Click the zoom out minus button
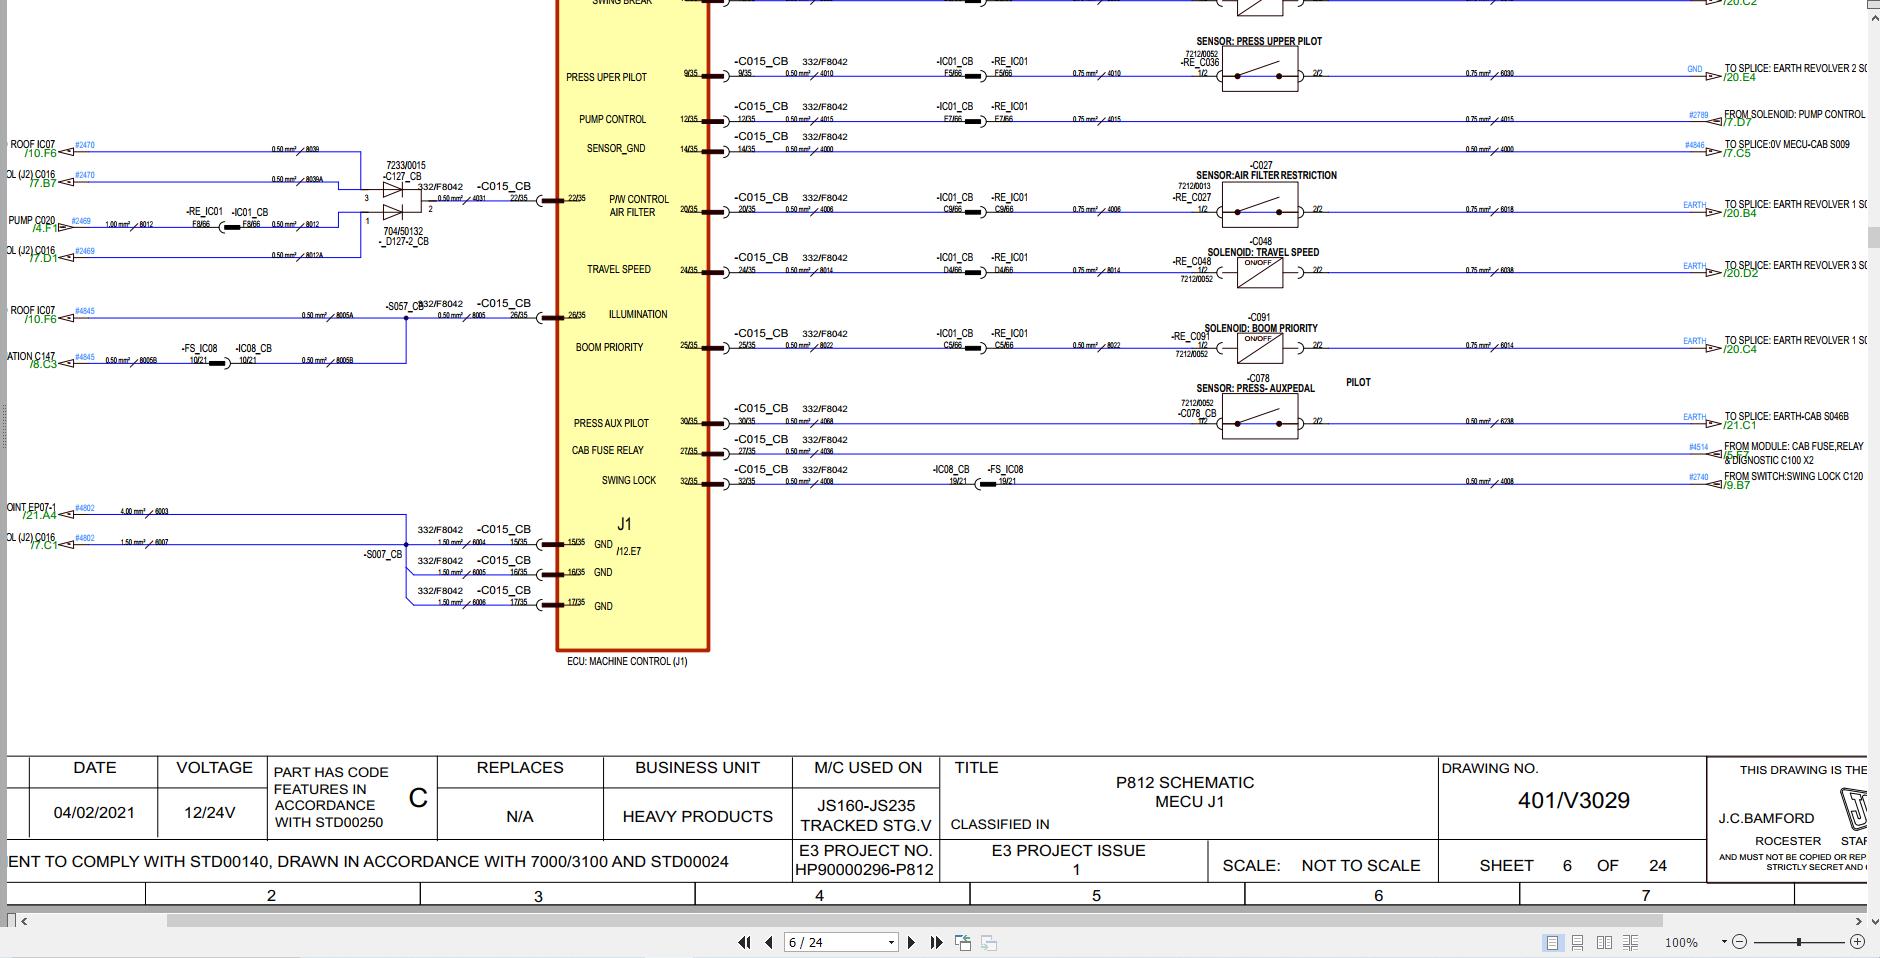1880x958 pixels. [x=1739, y=942]
